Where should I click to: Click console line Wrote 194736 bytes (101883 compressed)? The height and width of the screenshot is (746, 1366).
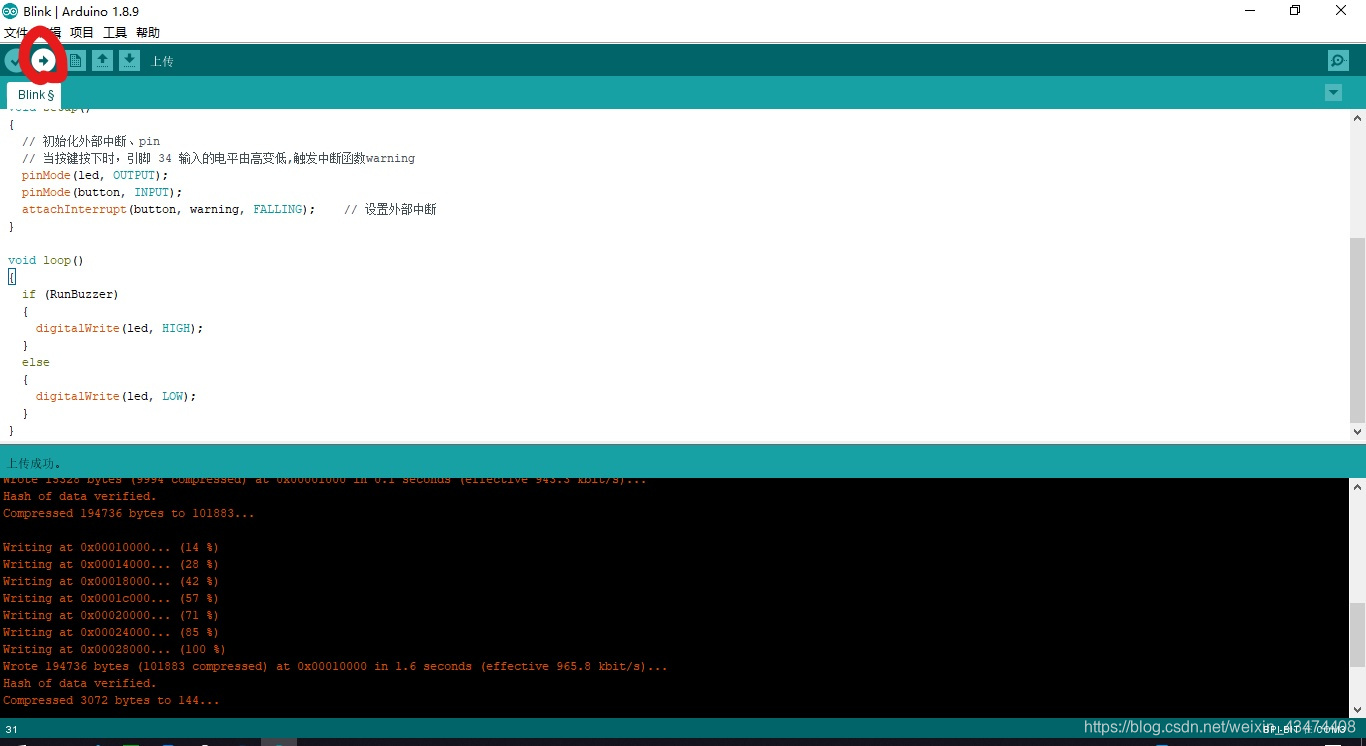pyautogui.click(x=335, y=666)
